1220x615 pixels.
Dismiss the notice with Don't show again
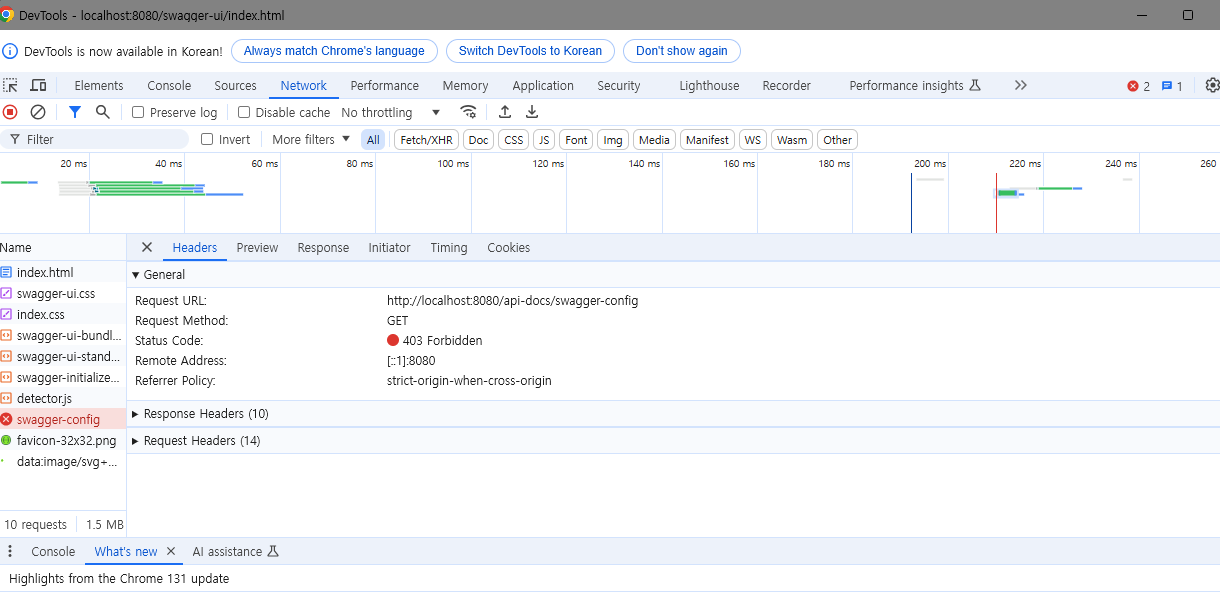point(681,51)
